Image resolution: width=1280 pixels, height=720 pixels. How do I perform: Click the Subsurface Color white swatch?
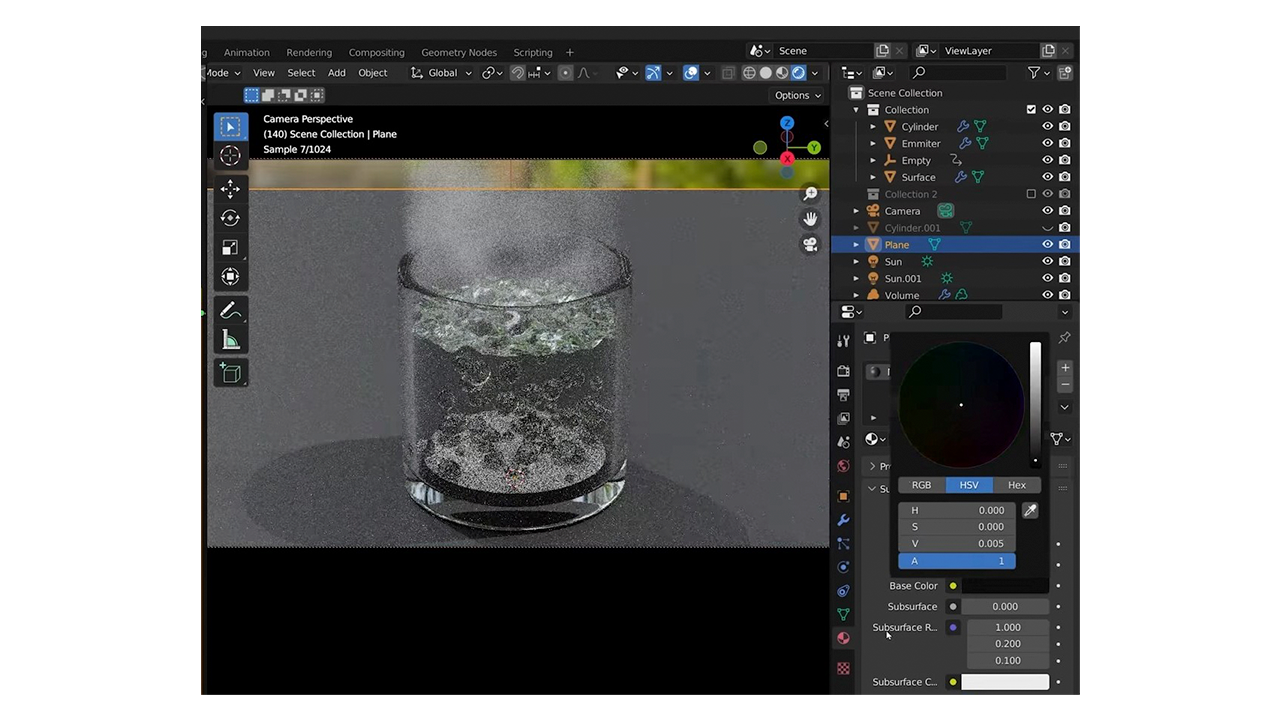[x=1005, y=682]
